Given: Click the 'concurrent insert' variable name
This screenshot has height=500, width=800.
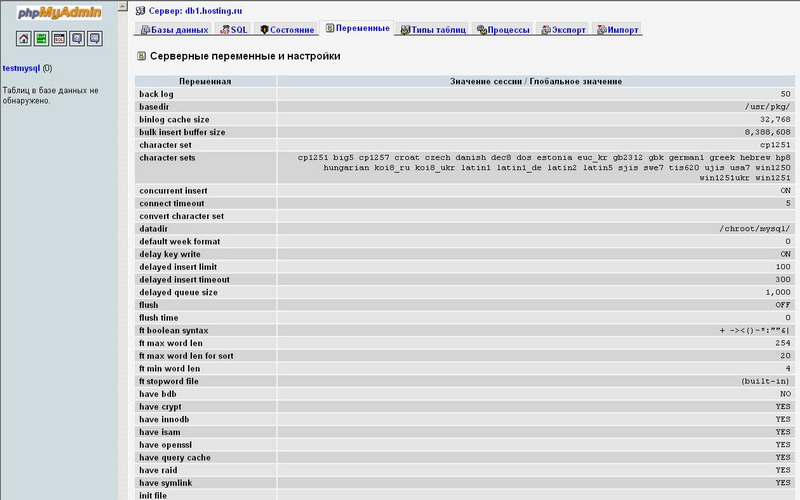Looking at the screenshot, I should click(x=173, y=191).
